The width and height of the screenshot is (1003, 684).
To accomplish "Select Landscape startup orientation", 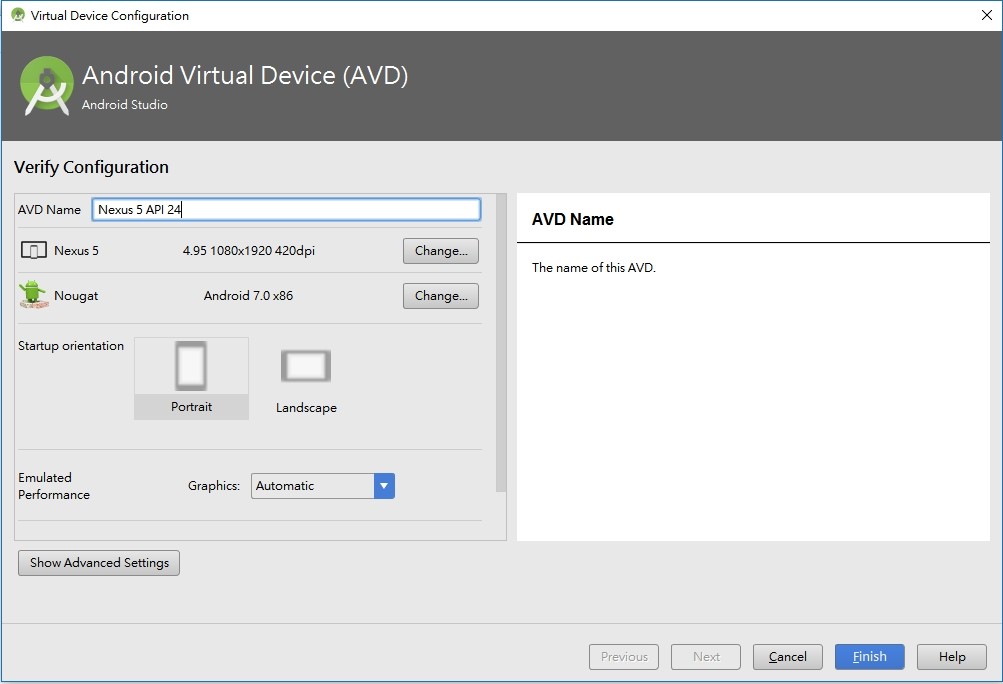I will [306, 380].
